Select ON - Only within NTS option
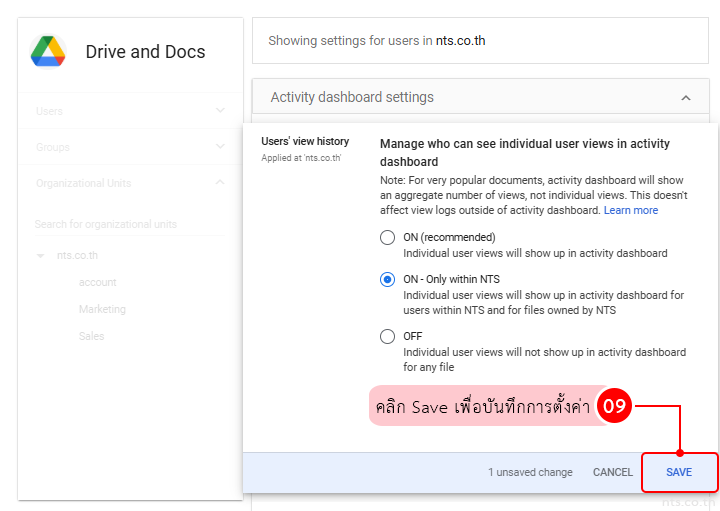The image size is (720, 511). coord(387,280)
